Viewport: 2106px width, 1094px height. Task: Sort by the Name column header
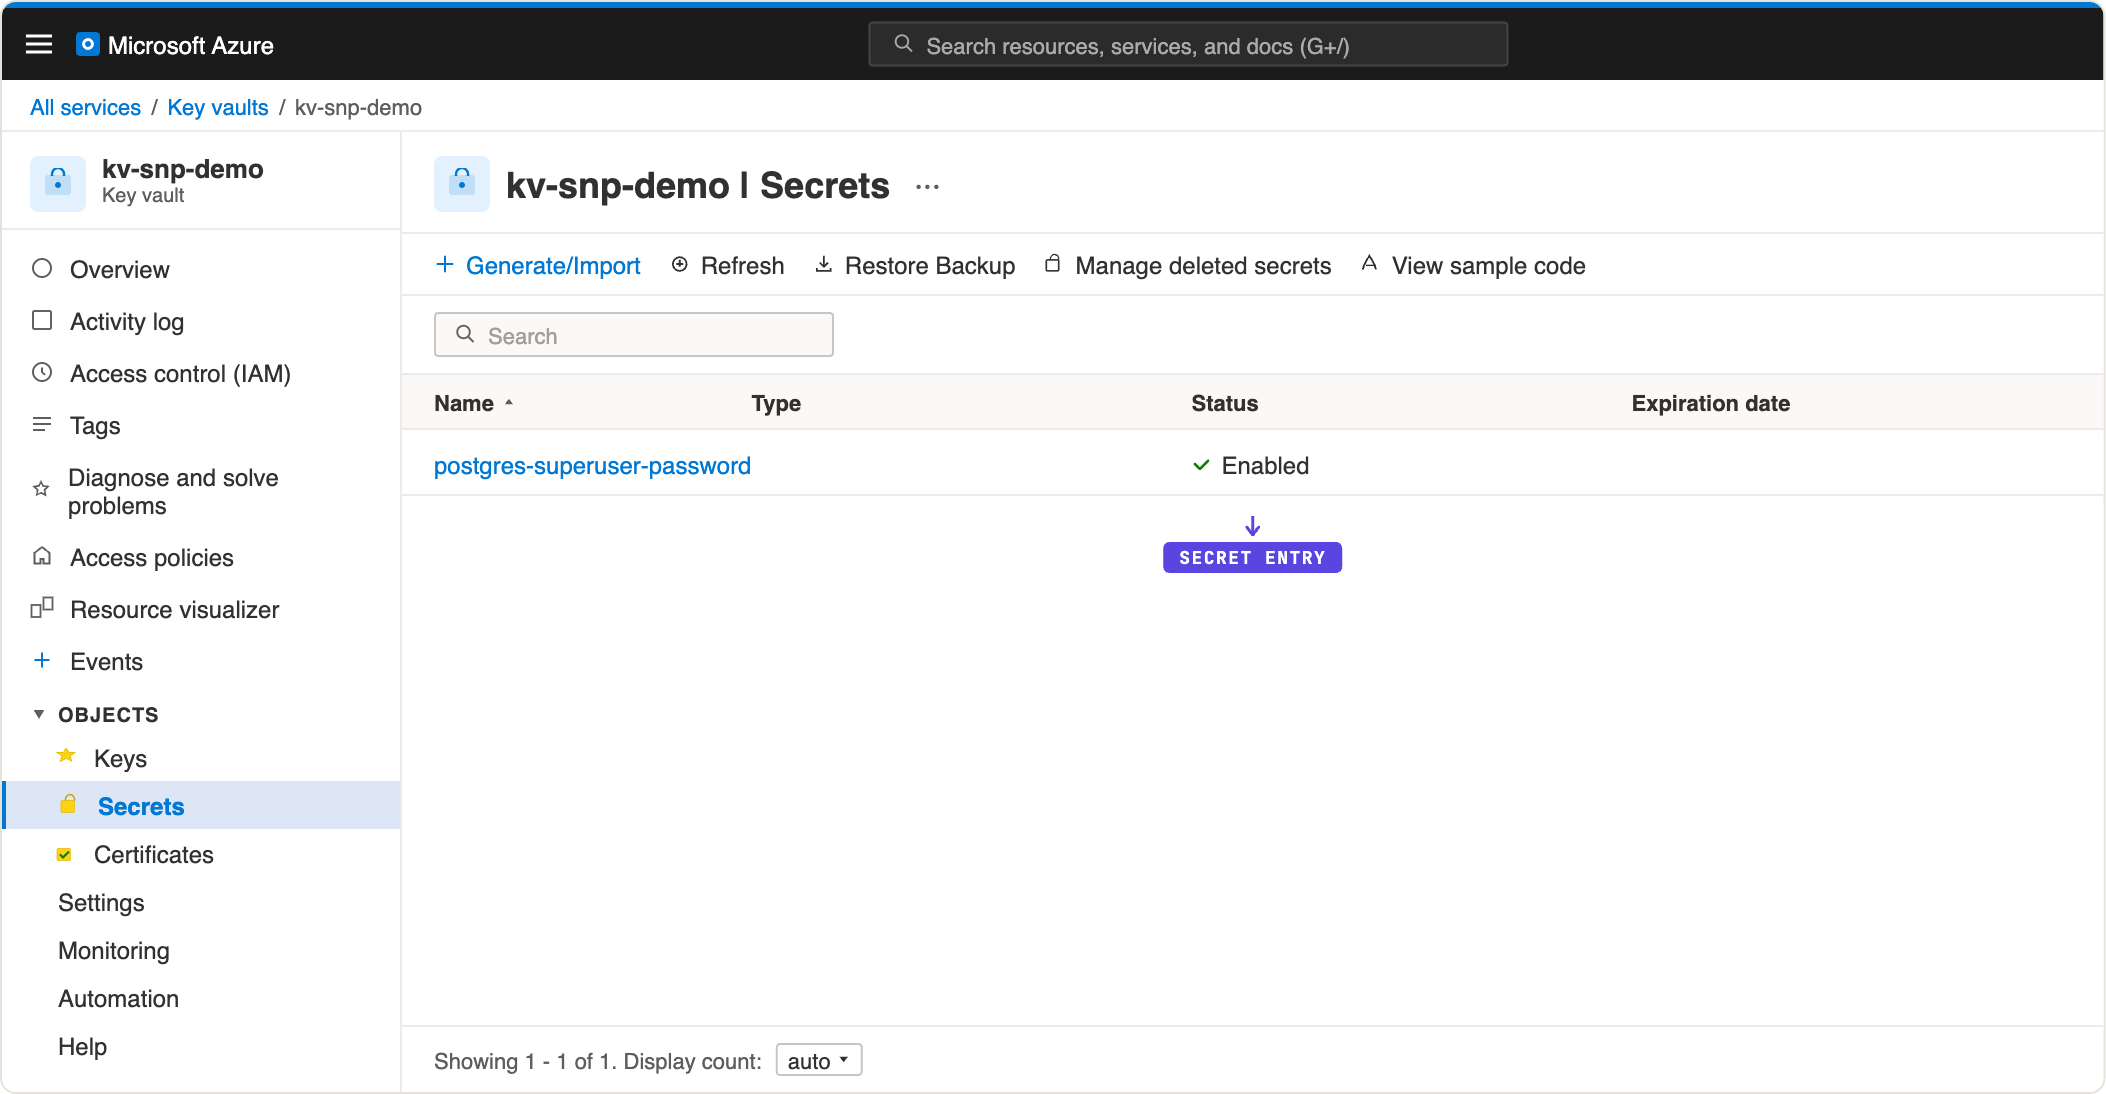point(464,403)
